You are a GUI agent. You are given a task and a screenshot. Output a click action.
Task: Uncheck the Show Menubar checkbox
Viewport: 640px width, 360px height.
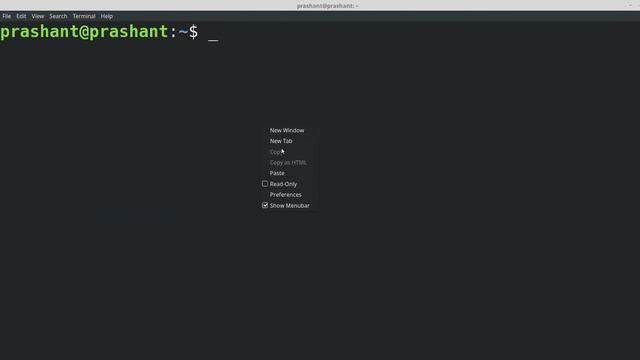[x=265, y=205]
